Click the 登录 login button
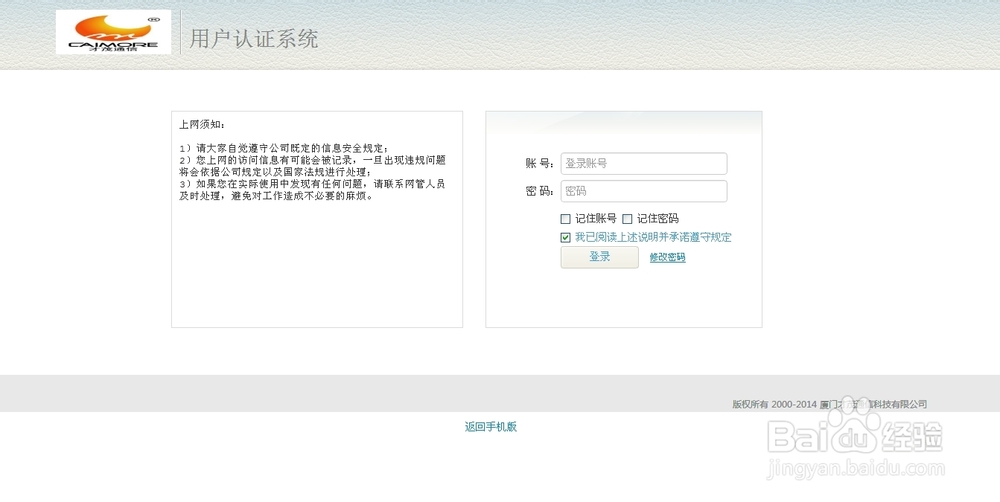The width and height of the screenshot is (1000, 502). pos(599,257)
